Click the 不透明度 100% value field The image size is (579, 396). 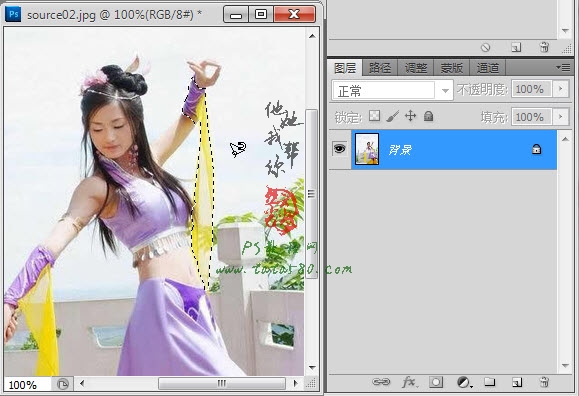pyautogui.click(x=531, y=89)
